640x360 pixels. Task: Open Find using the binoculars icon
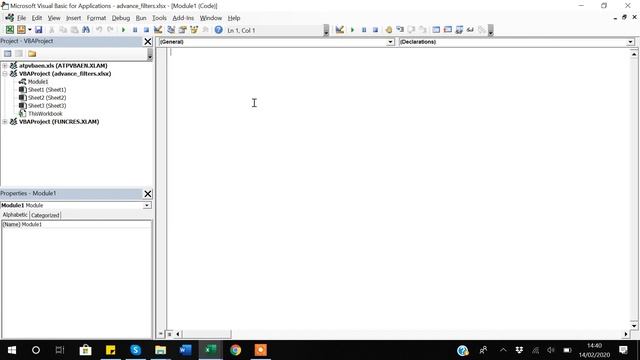86,30
